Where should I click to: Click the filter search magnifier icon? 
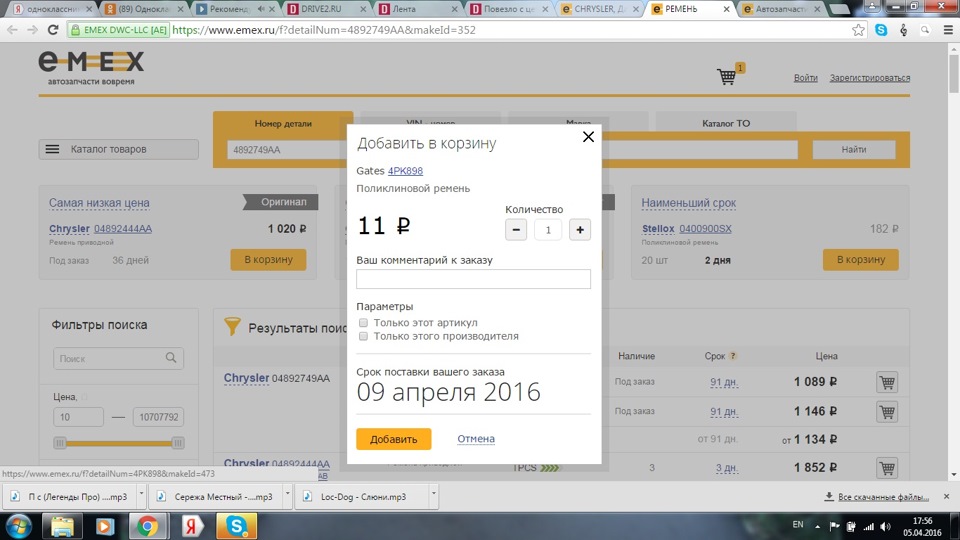pos(171,358)
